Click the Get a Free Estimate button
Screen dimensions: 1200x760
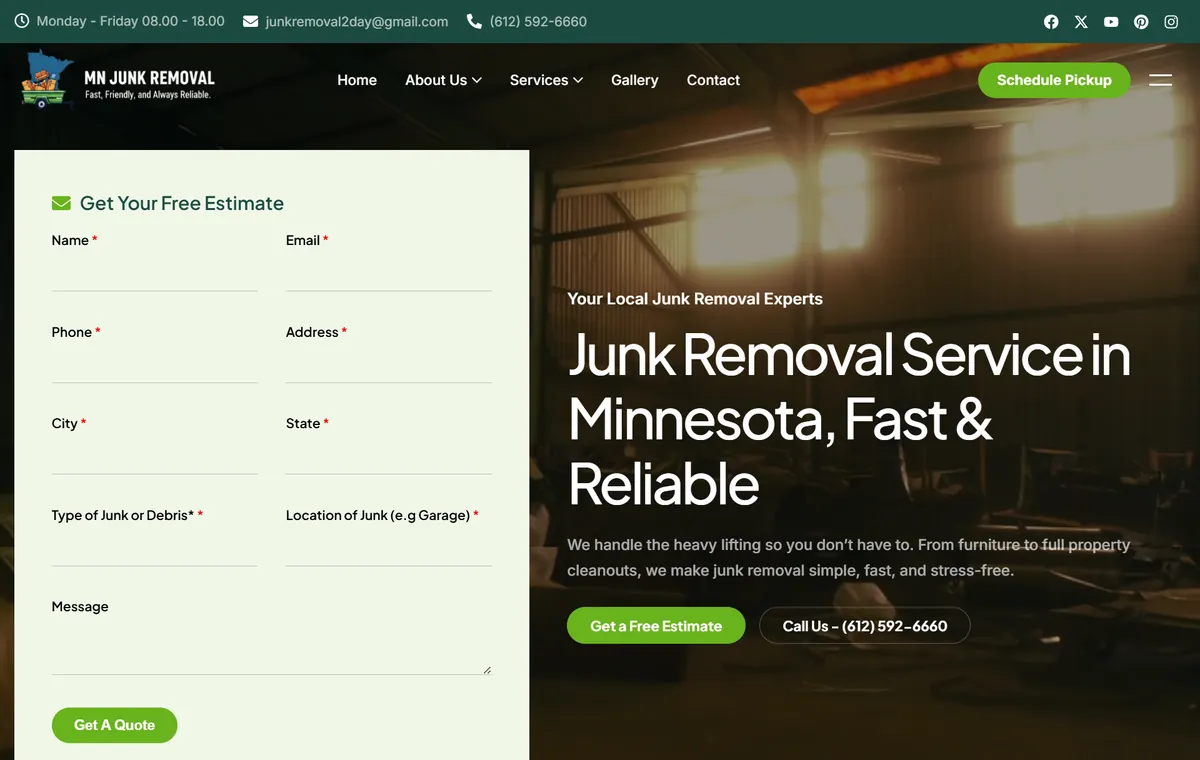point(656,626)
